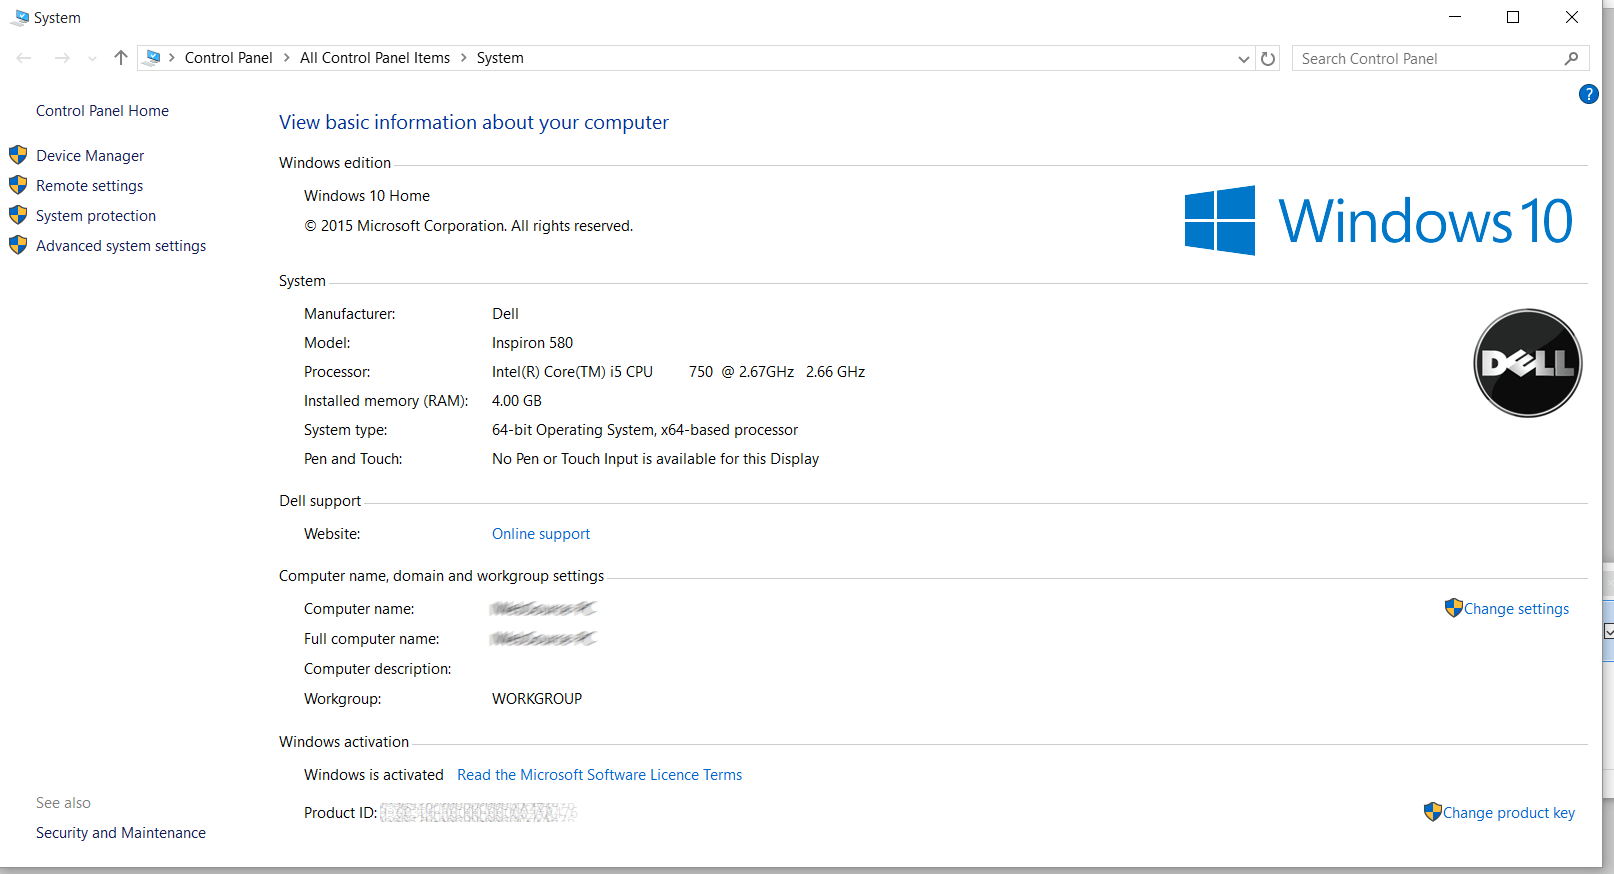Click shield icon beside Change product key
Image resolution: width=1614 pixels, height=874 pixels.
pyautogui.click(x=1433, y=812)
